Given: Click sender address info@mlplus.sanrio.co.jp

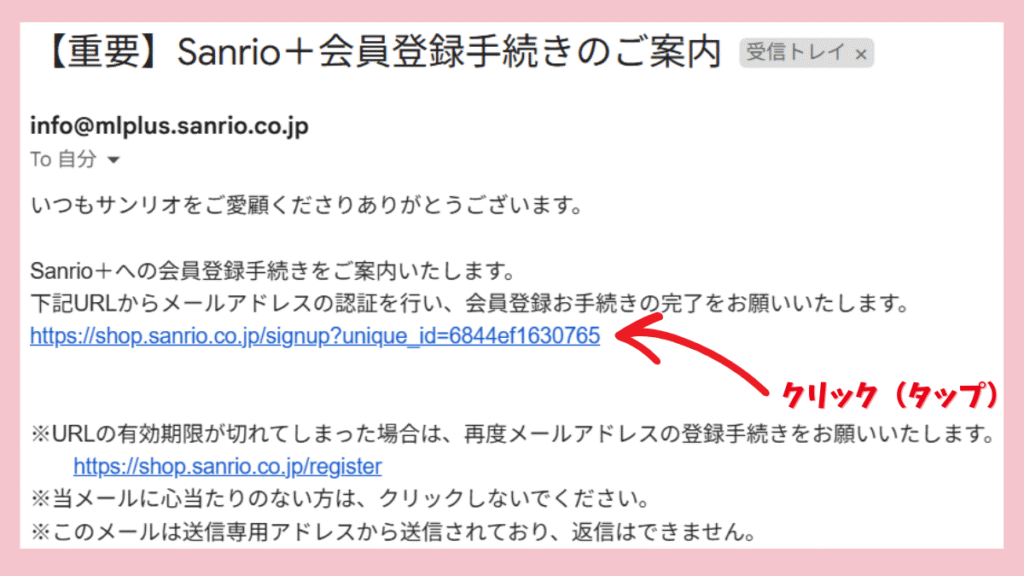Looking at the screenshot, I should [x=169, y=125].
